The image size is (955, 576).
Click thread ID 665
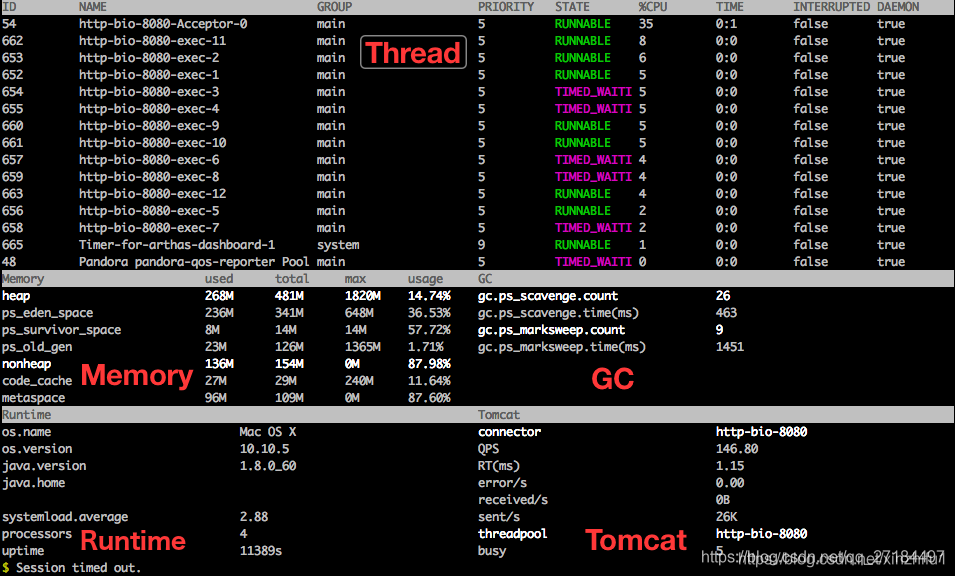12,245
